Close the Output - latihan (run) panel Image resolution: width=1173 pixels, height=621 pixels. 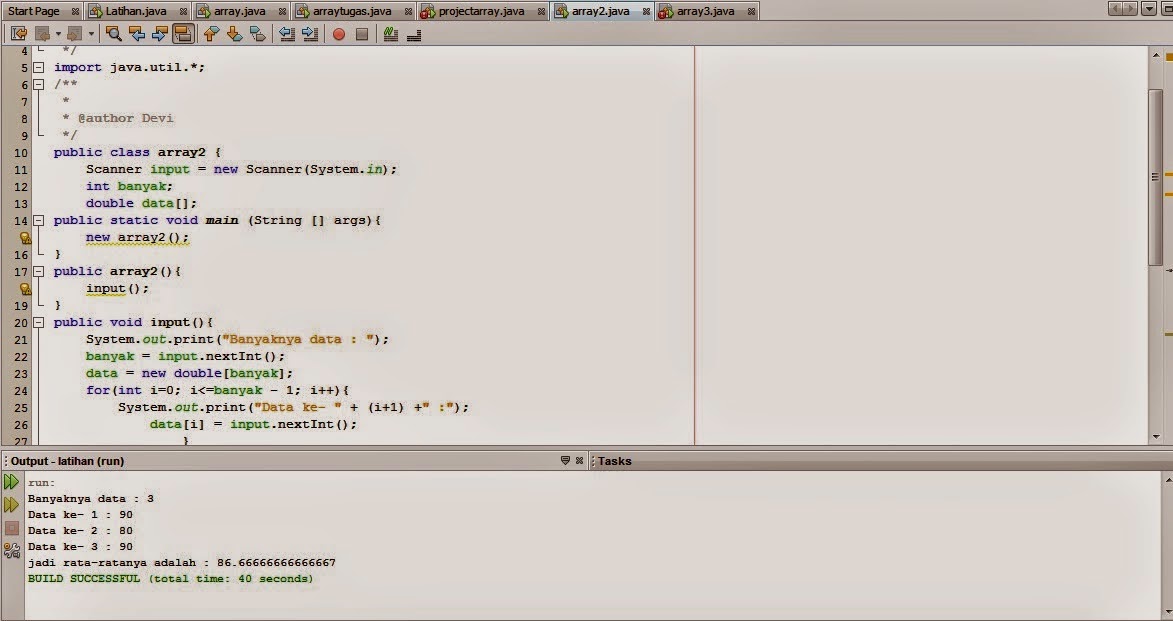point(579,461)
